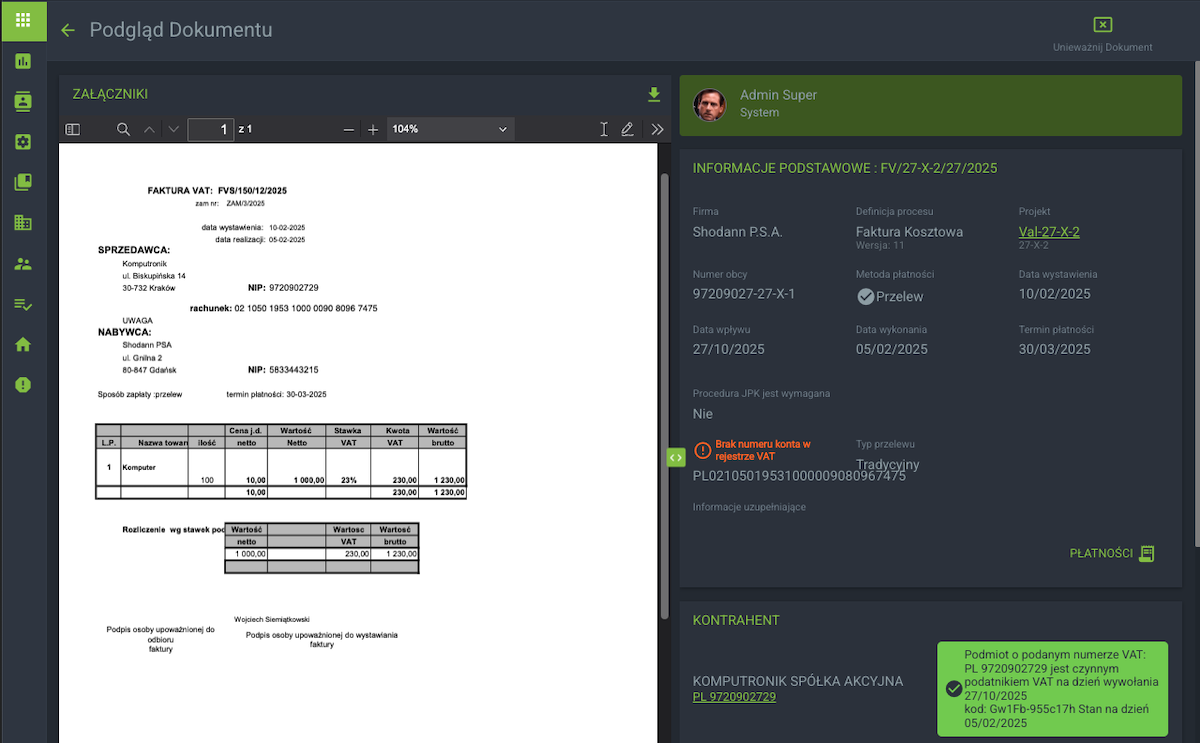The width and height of the screenshot is (1200, 743).
Task: Open the settings gear sidebar menu item
Action: [23, 142]
